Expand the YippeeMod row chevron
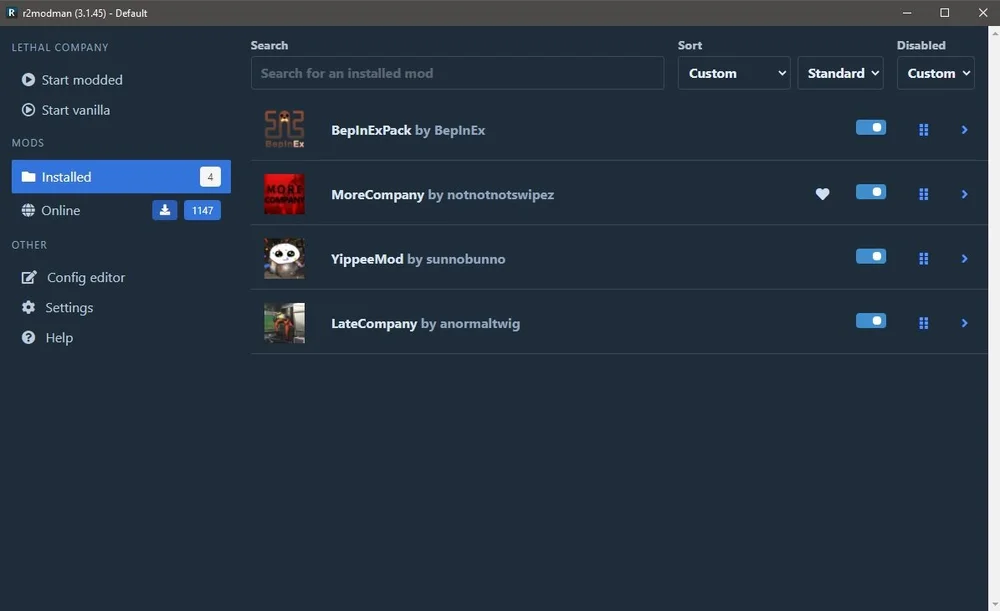 click(964, 259)
